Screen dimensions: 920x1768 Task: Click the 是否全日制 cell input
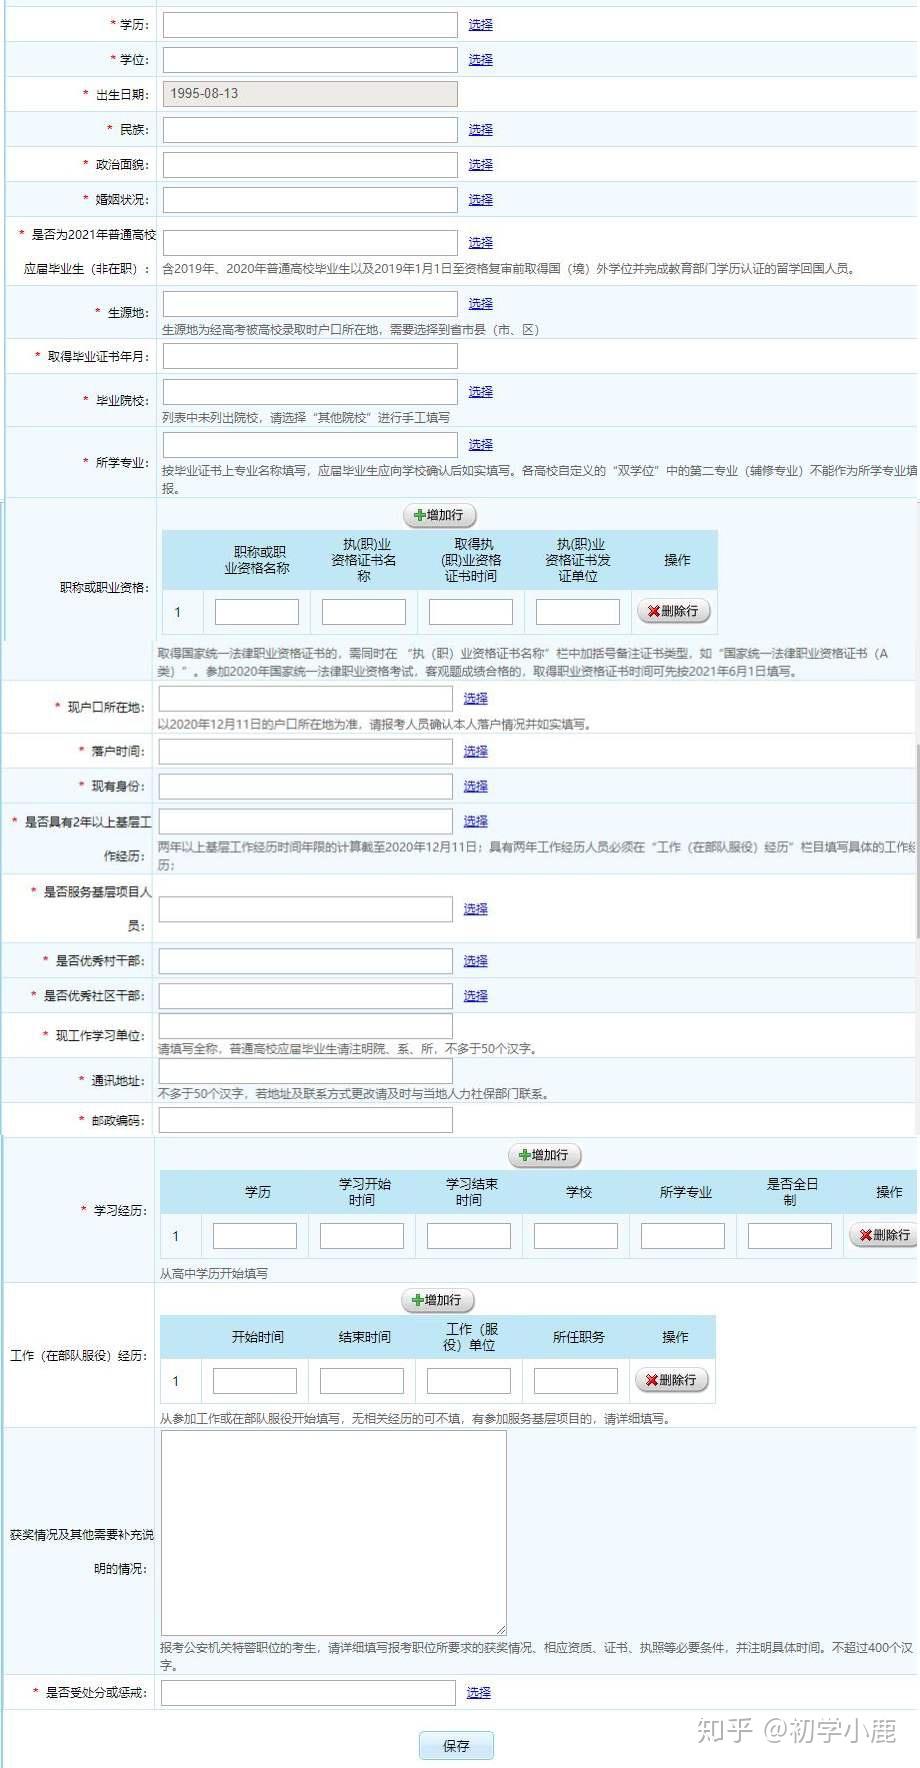790,1236
